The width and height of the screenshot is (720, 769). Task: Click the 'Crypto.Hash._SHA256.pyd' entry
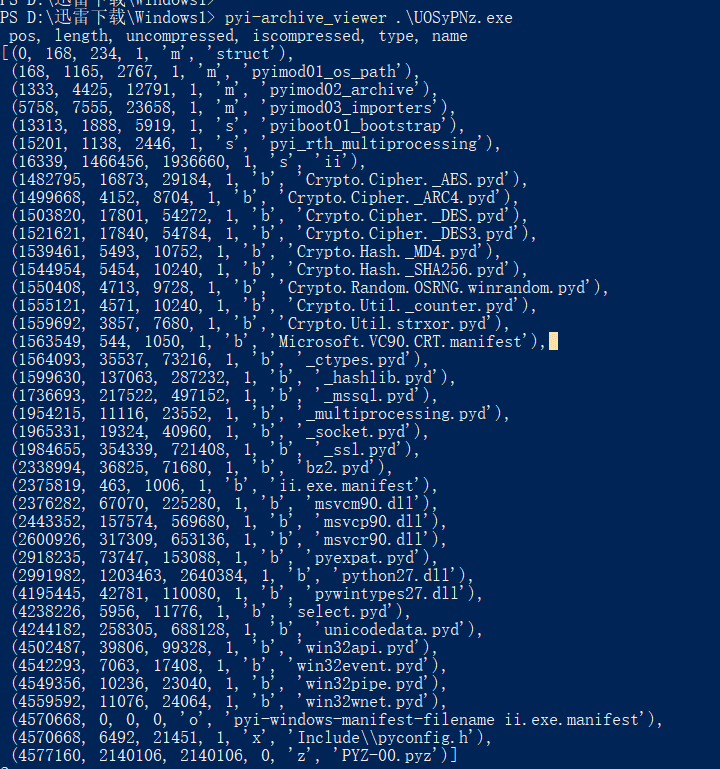point(270,270)
